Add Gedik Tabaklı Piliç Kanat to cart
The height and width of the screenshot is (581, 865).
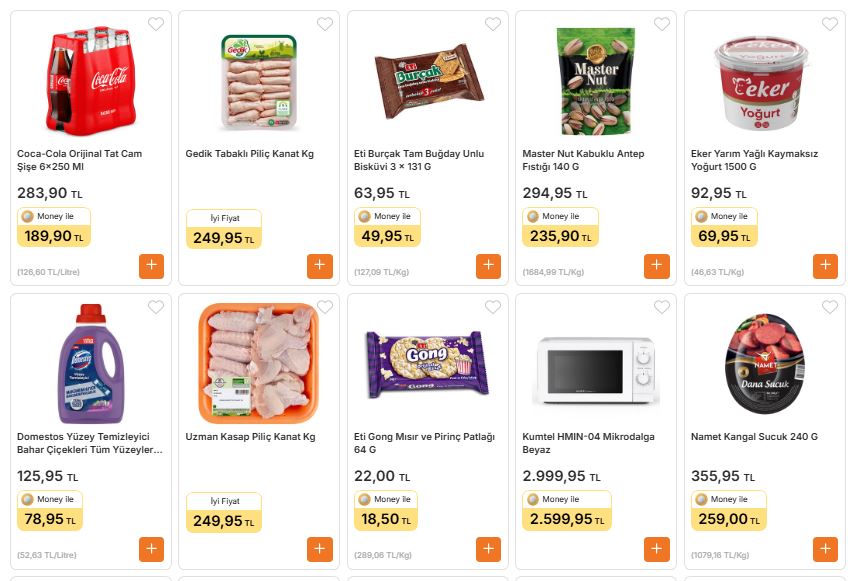[320, 266]
